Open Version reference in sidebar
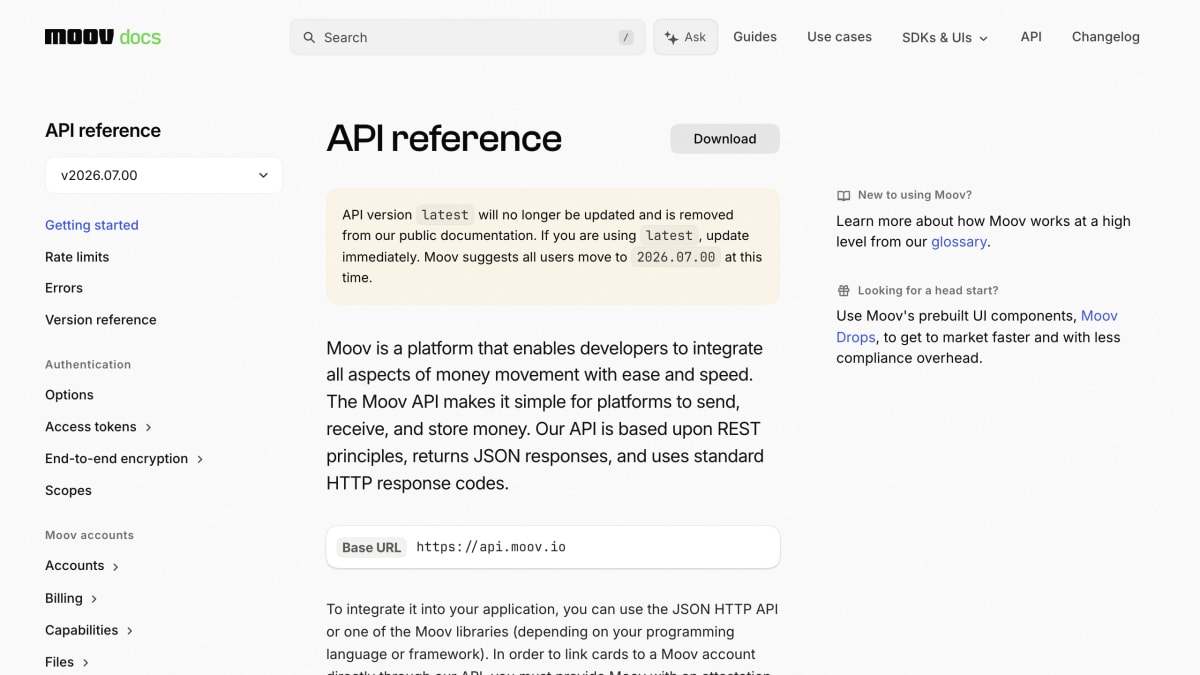This screenshot has width=1200, height=675. [x=101, y=320]
